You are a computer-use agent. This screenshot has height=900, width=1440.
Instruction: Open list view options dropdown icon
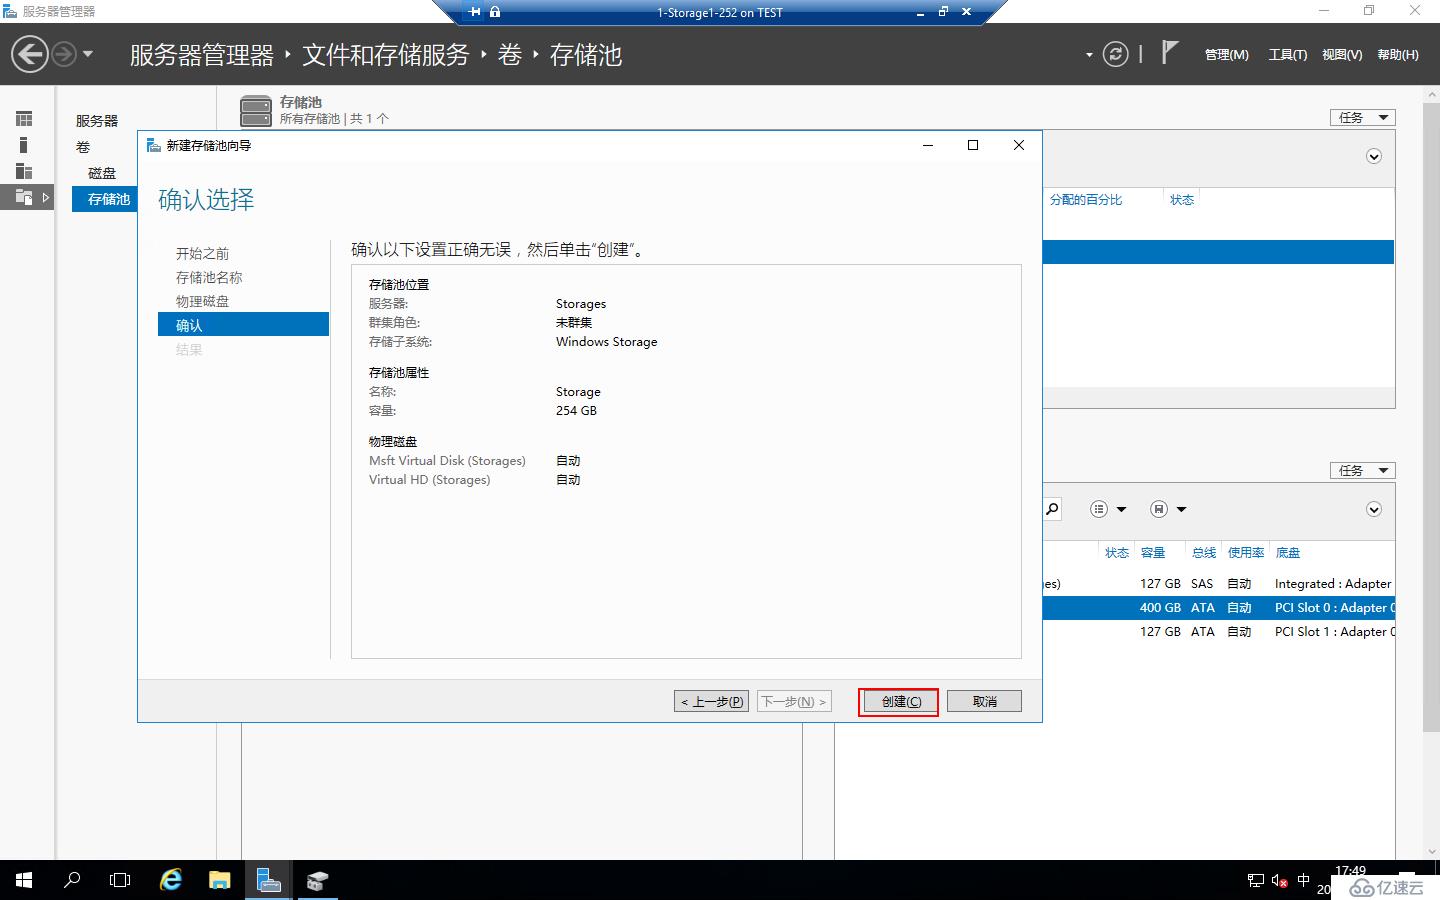1108,509
